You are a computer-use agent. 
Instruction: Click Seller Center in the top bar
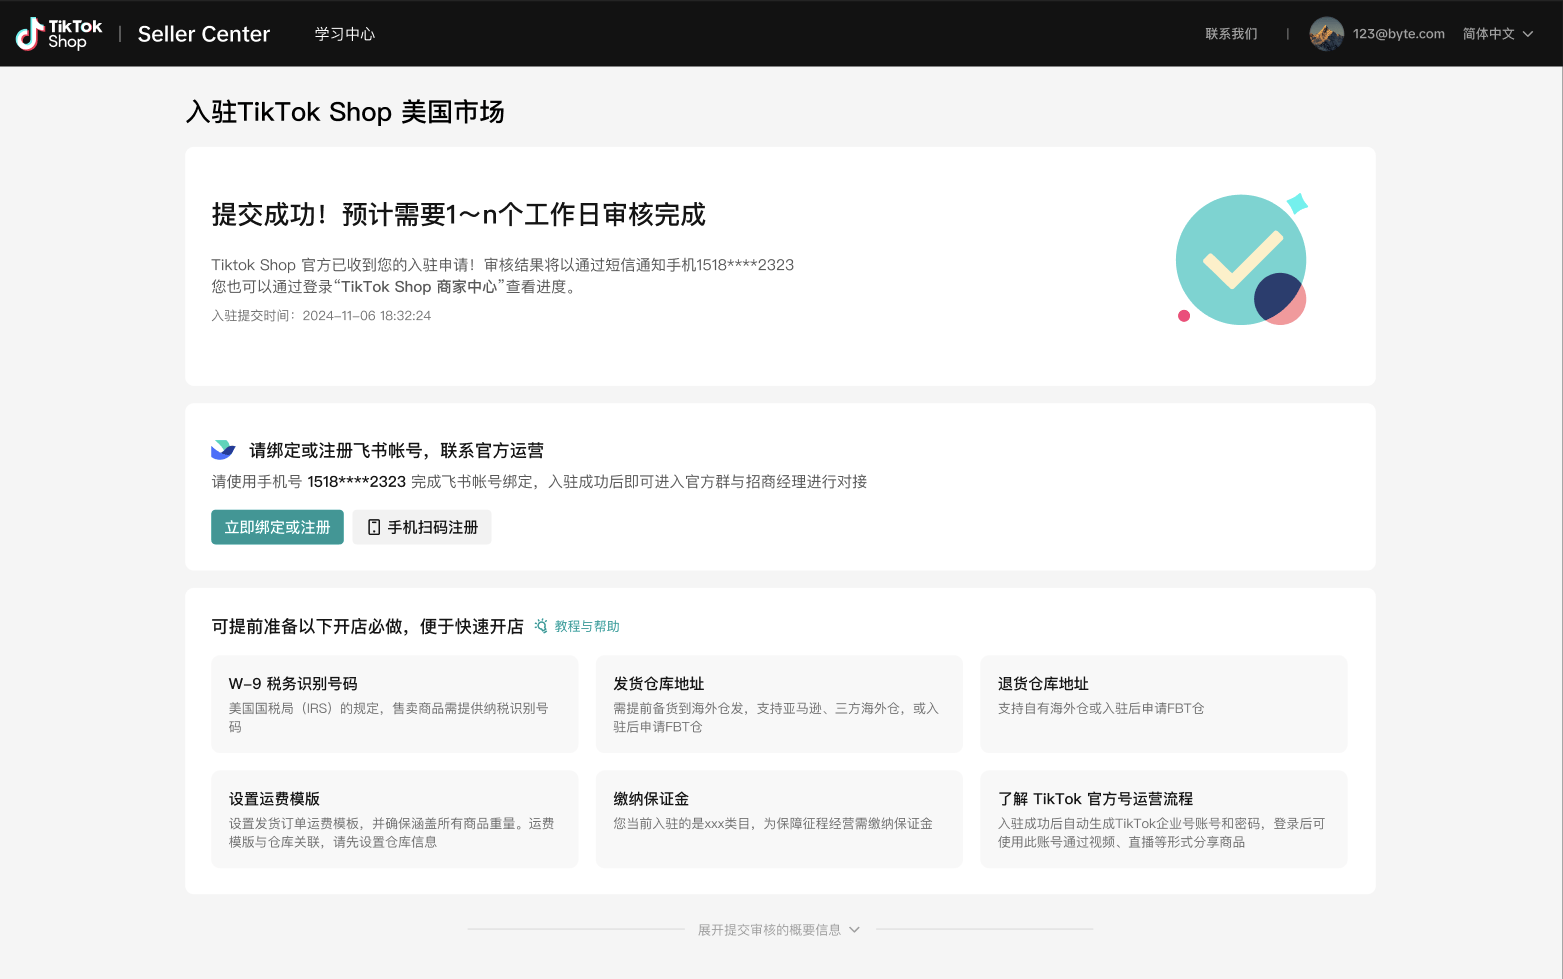[203, 33]
